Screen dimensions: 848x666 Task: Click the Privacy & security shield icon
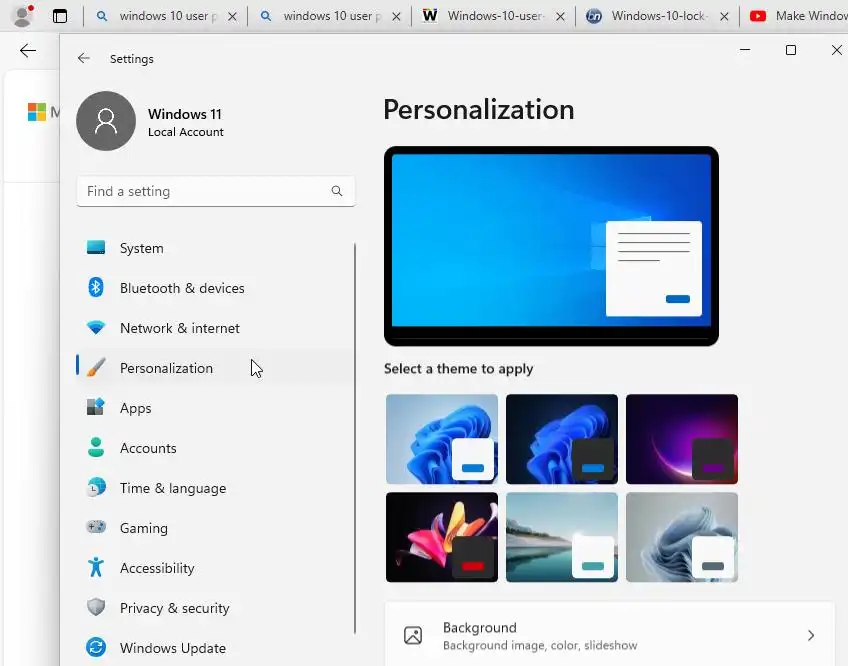coord(96,607)
